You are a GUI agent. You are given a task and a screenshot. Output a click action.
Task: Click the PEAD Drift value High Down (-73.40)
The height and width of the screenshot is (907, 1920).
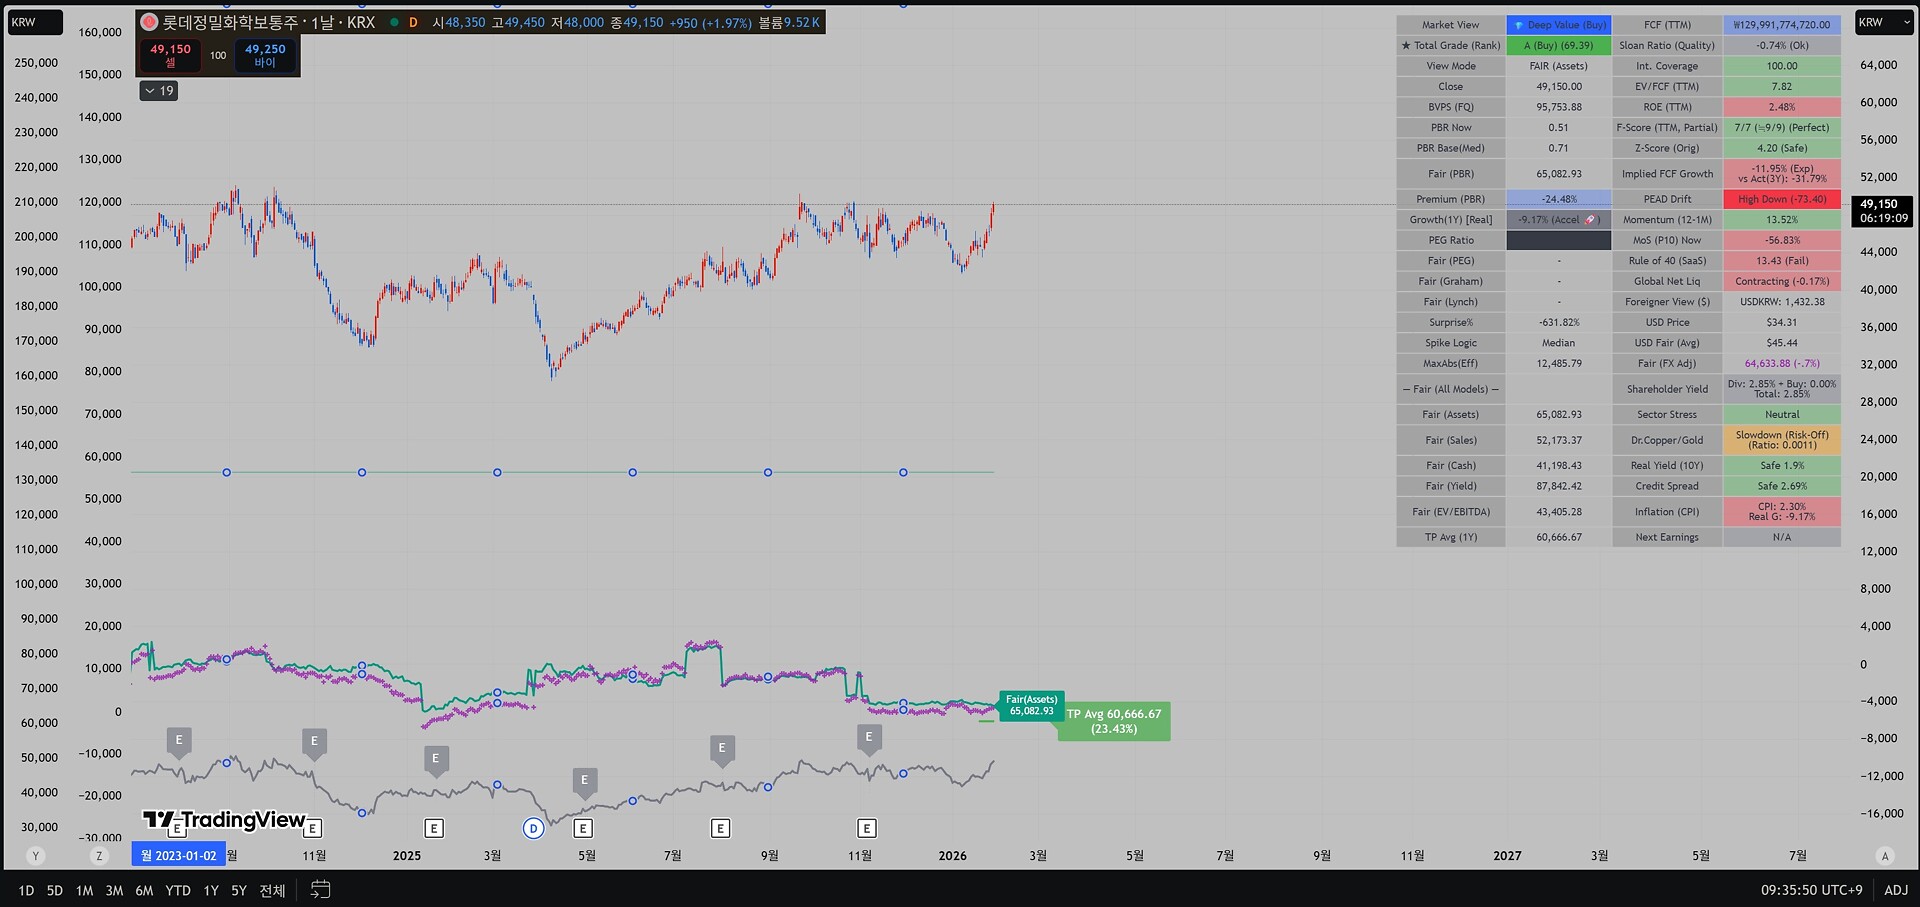1782,199
